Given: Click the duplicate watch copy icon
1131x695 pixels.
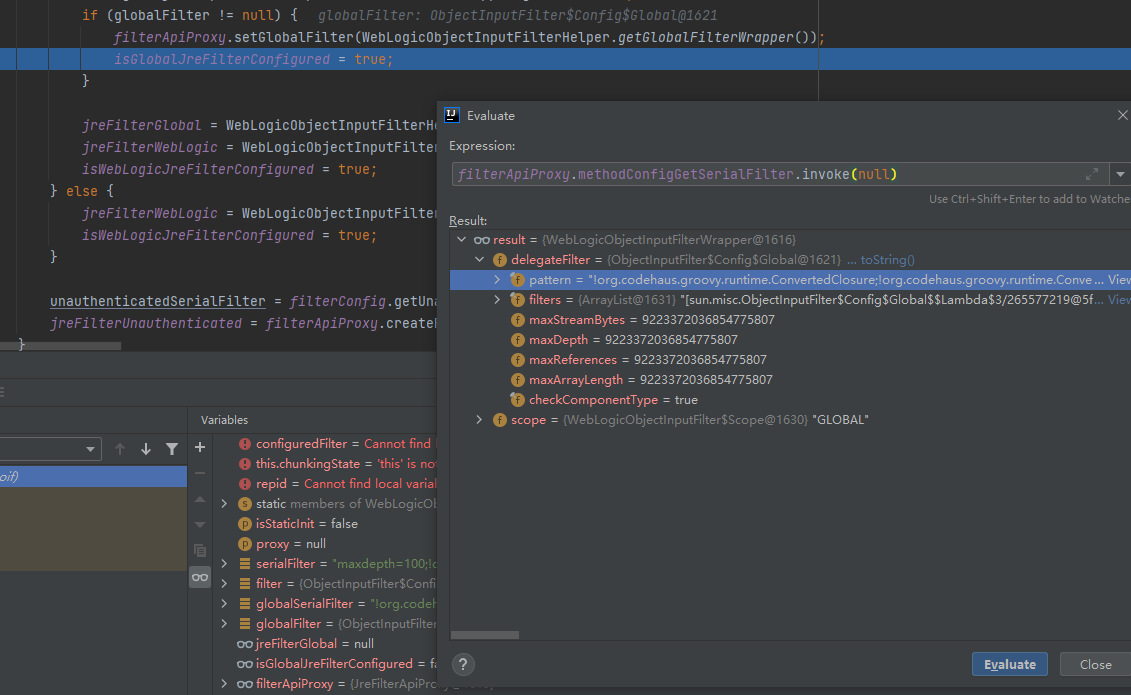Looking at the screenshot, I should point(200,551).
